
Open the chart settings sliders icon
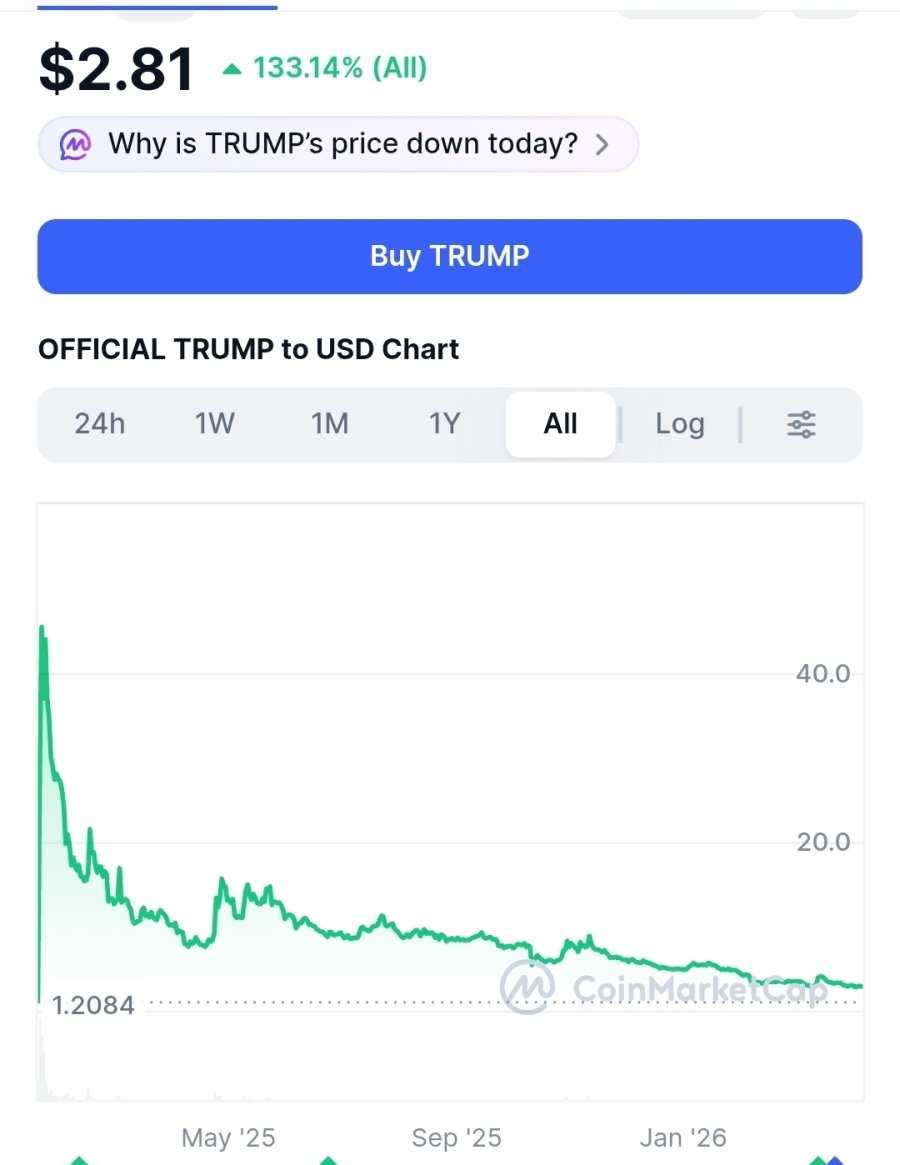[801, 424]
